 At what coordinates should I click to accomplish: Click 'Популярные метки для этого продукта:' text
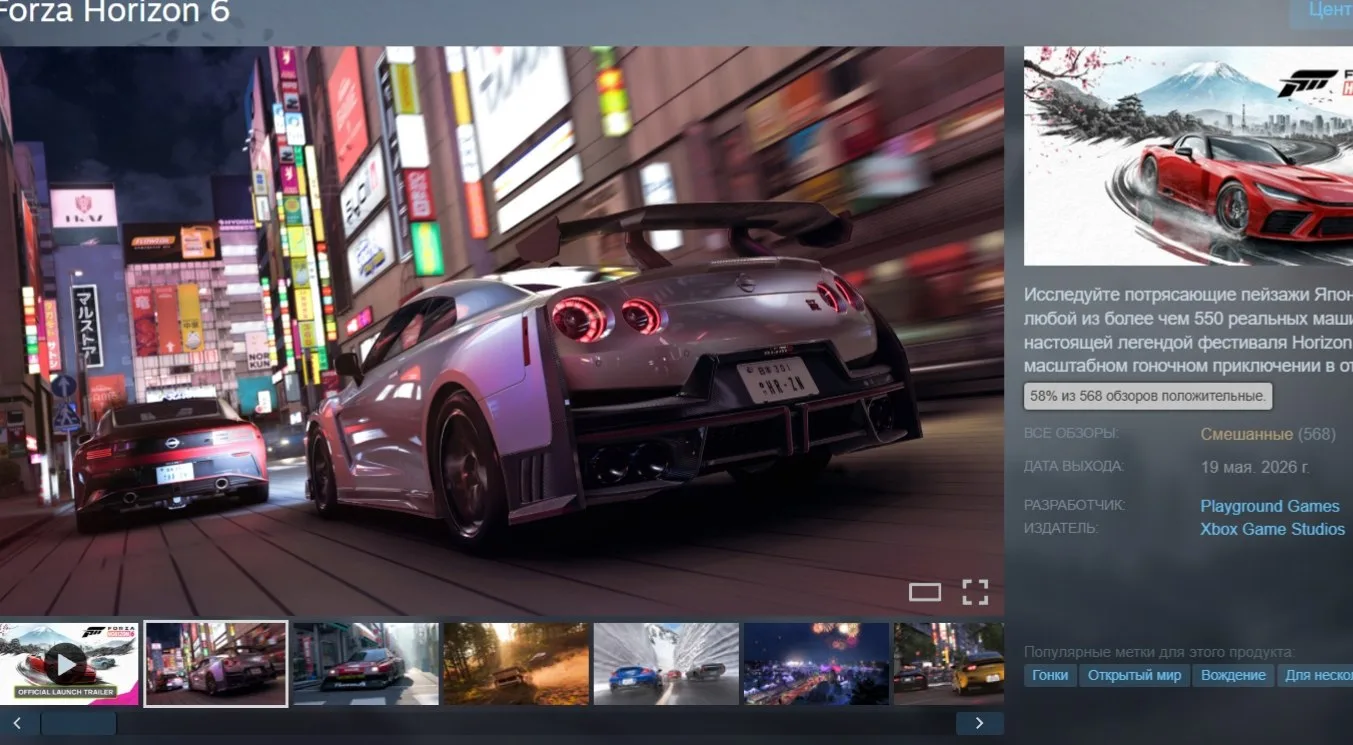tap(1158, 652)
